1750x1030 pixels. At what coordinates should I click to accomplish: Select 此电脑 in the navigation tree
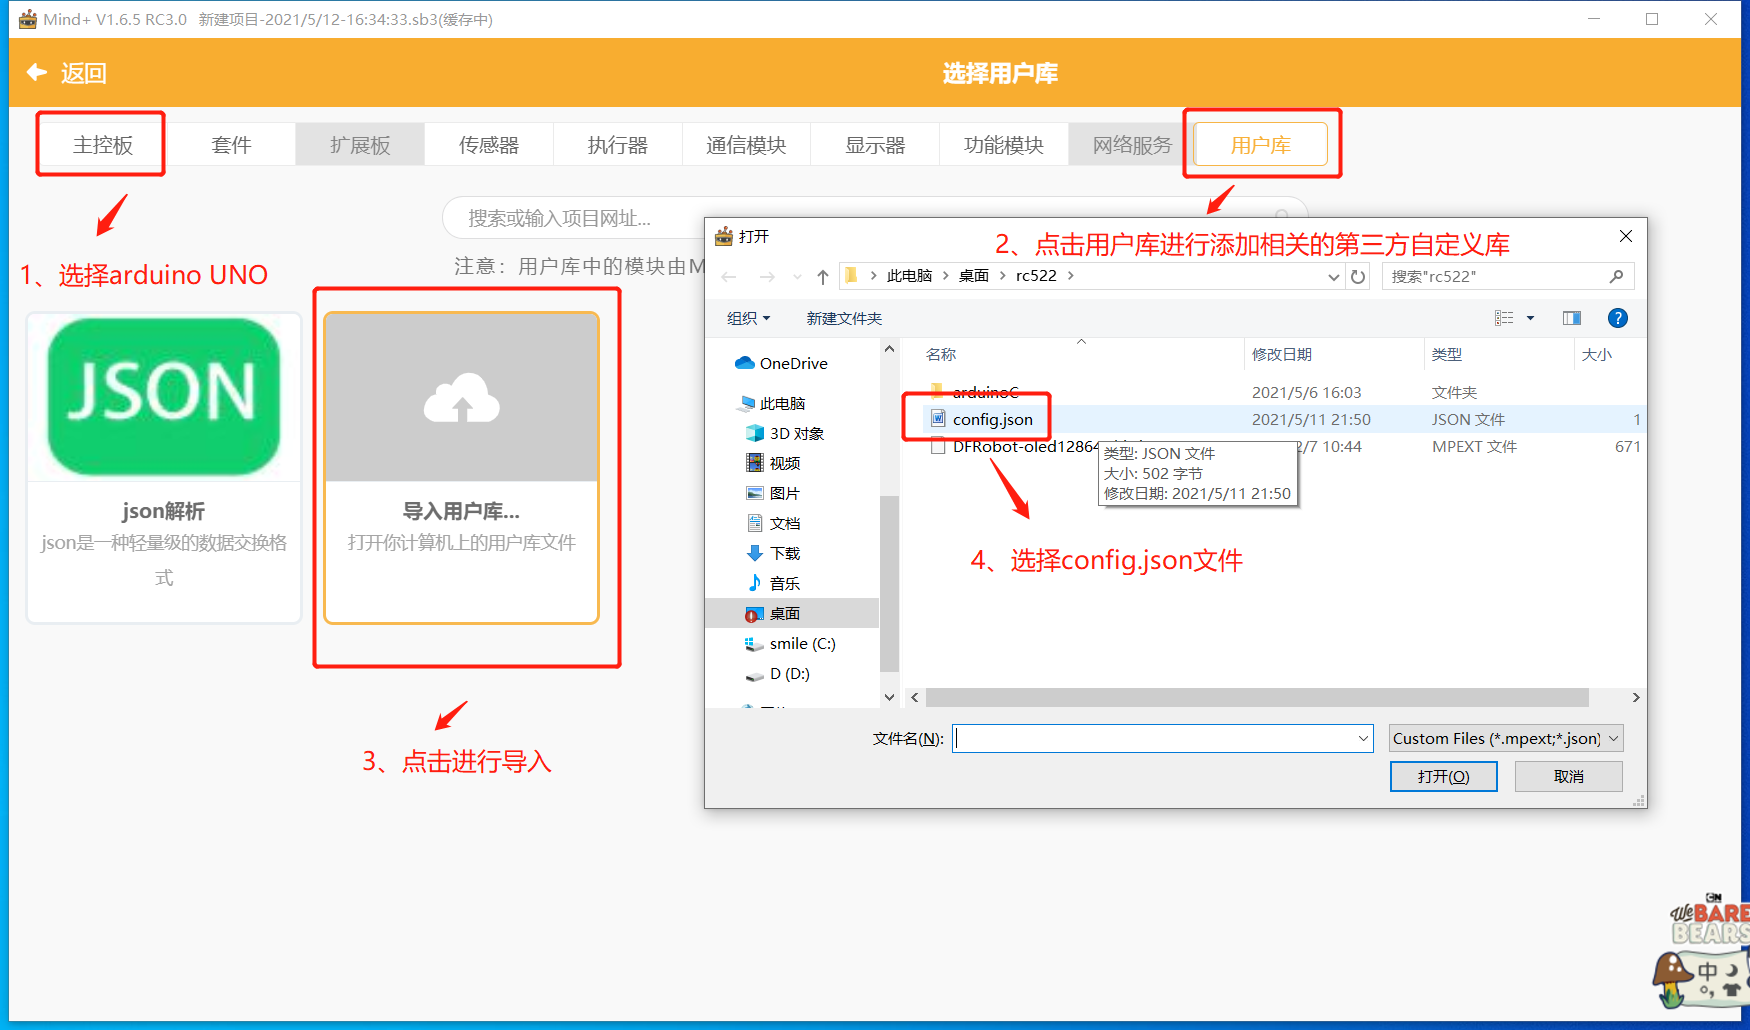(772, 403)
